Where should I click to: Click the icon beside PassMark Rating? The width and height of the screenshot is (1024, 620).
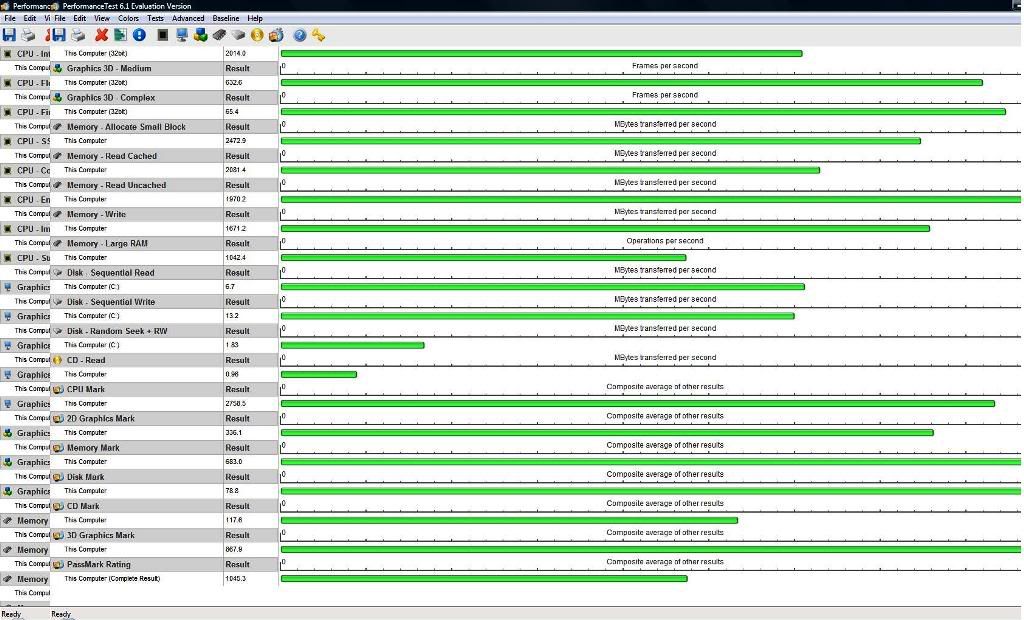(58, 564)
